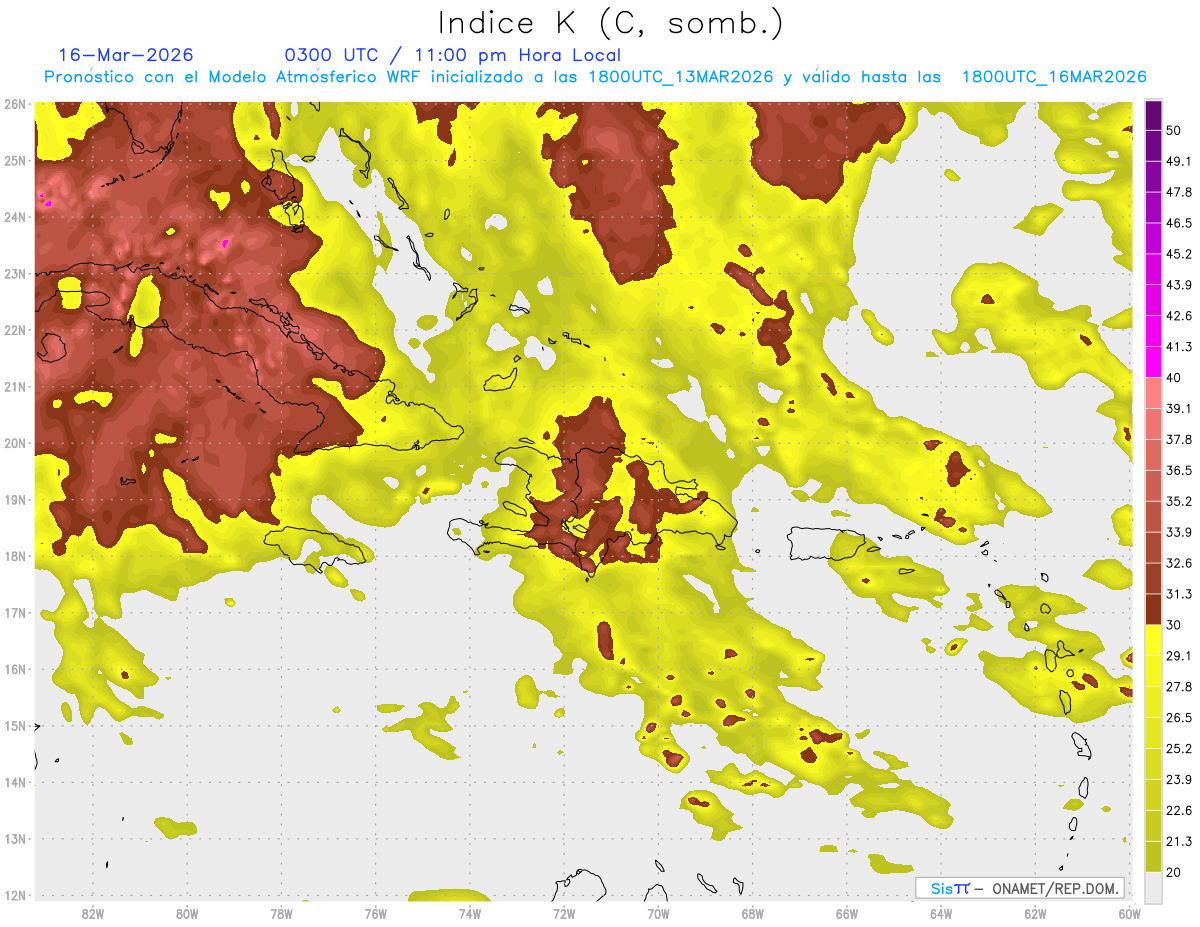
Task: Click the color scale label "36.5"
Action: tap(1178, 470)
